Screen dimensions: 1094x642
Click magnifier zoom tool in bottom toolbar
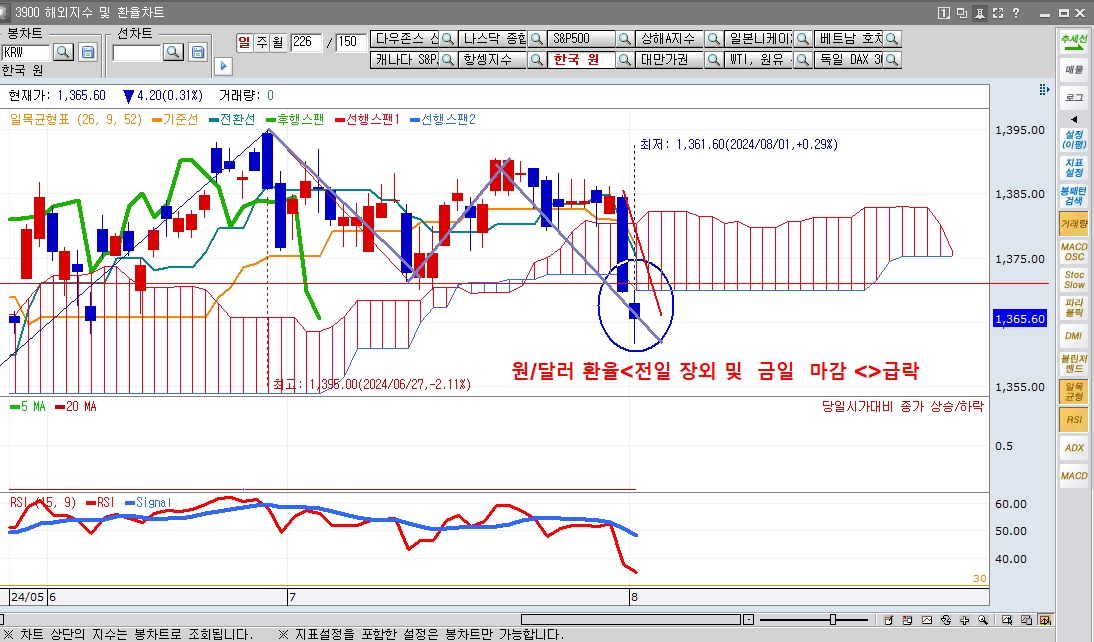(x=983, y=620)
